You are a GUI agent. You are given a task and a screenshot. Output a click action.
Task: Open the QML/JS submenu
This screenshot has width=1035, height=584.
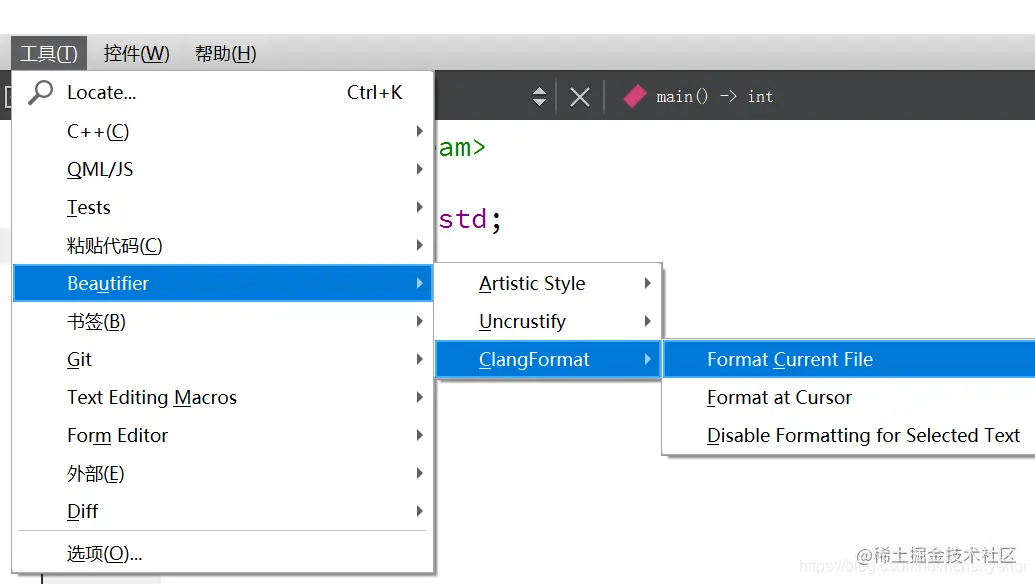[223, 170]
